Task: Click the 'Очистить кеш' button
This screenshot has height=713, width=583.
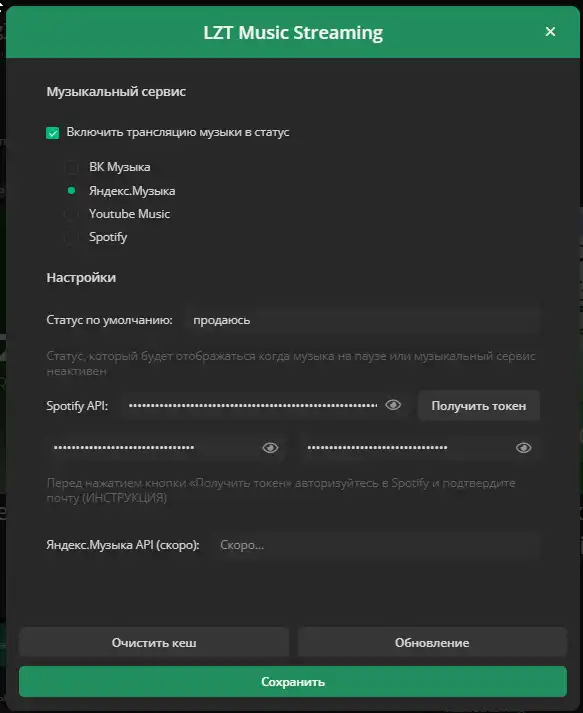Action: coord(154,642)
